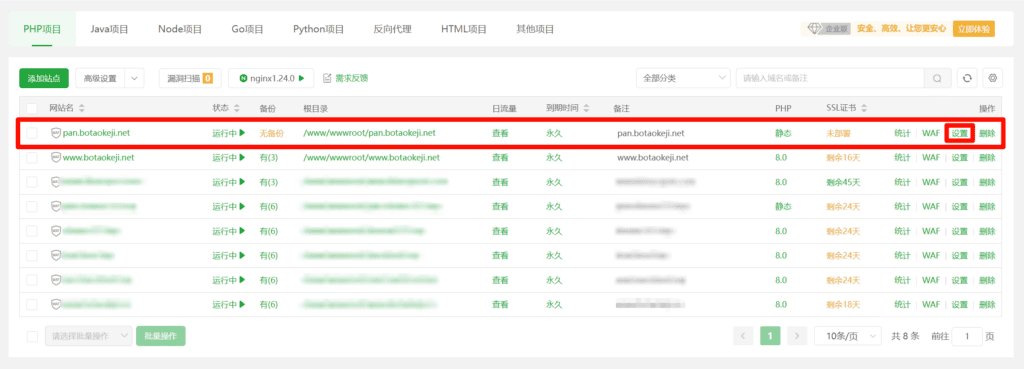Sort by site name arrows
The width and height of the screenshot is (1024, 369).
[x=82, y=108]
